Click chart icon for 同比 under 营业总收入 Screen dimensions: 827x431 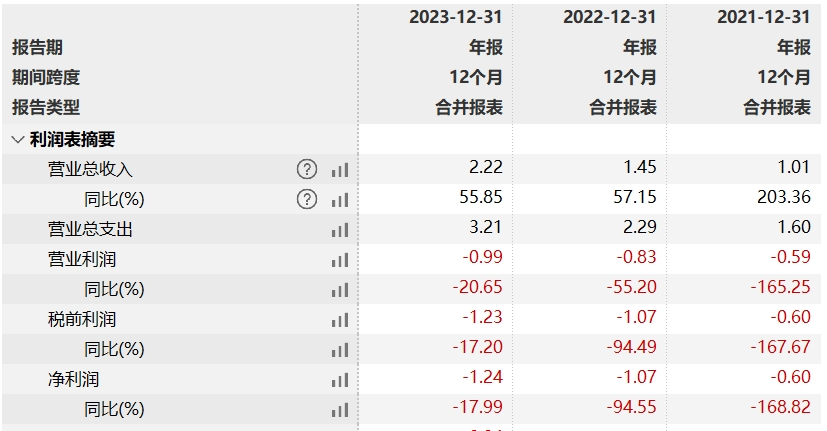point(340,200)
